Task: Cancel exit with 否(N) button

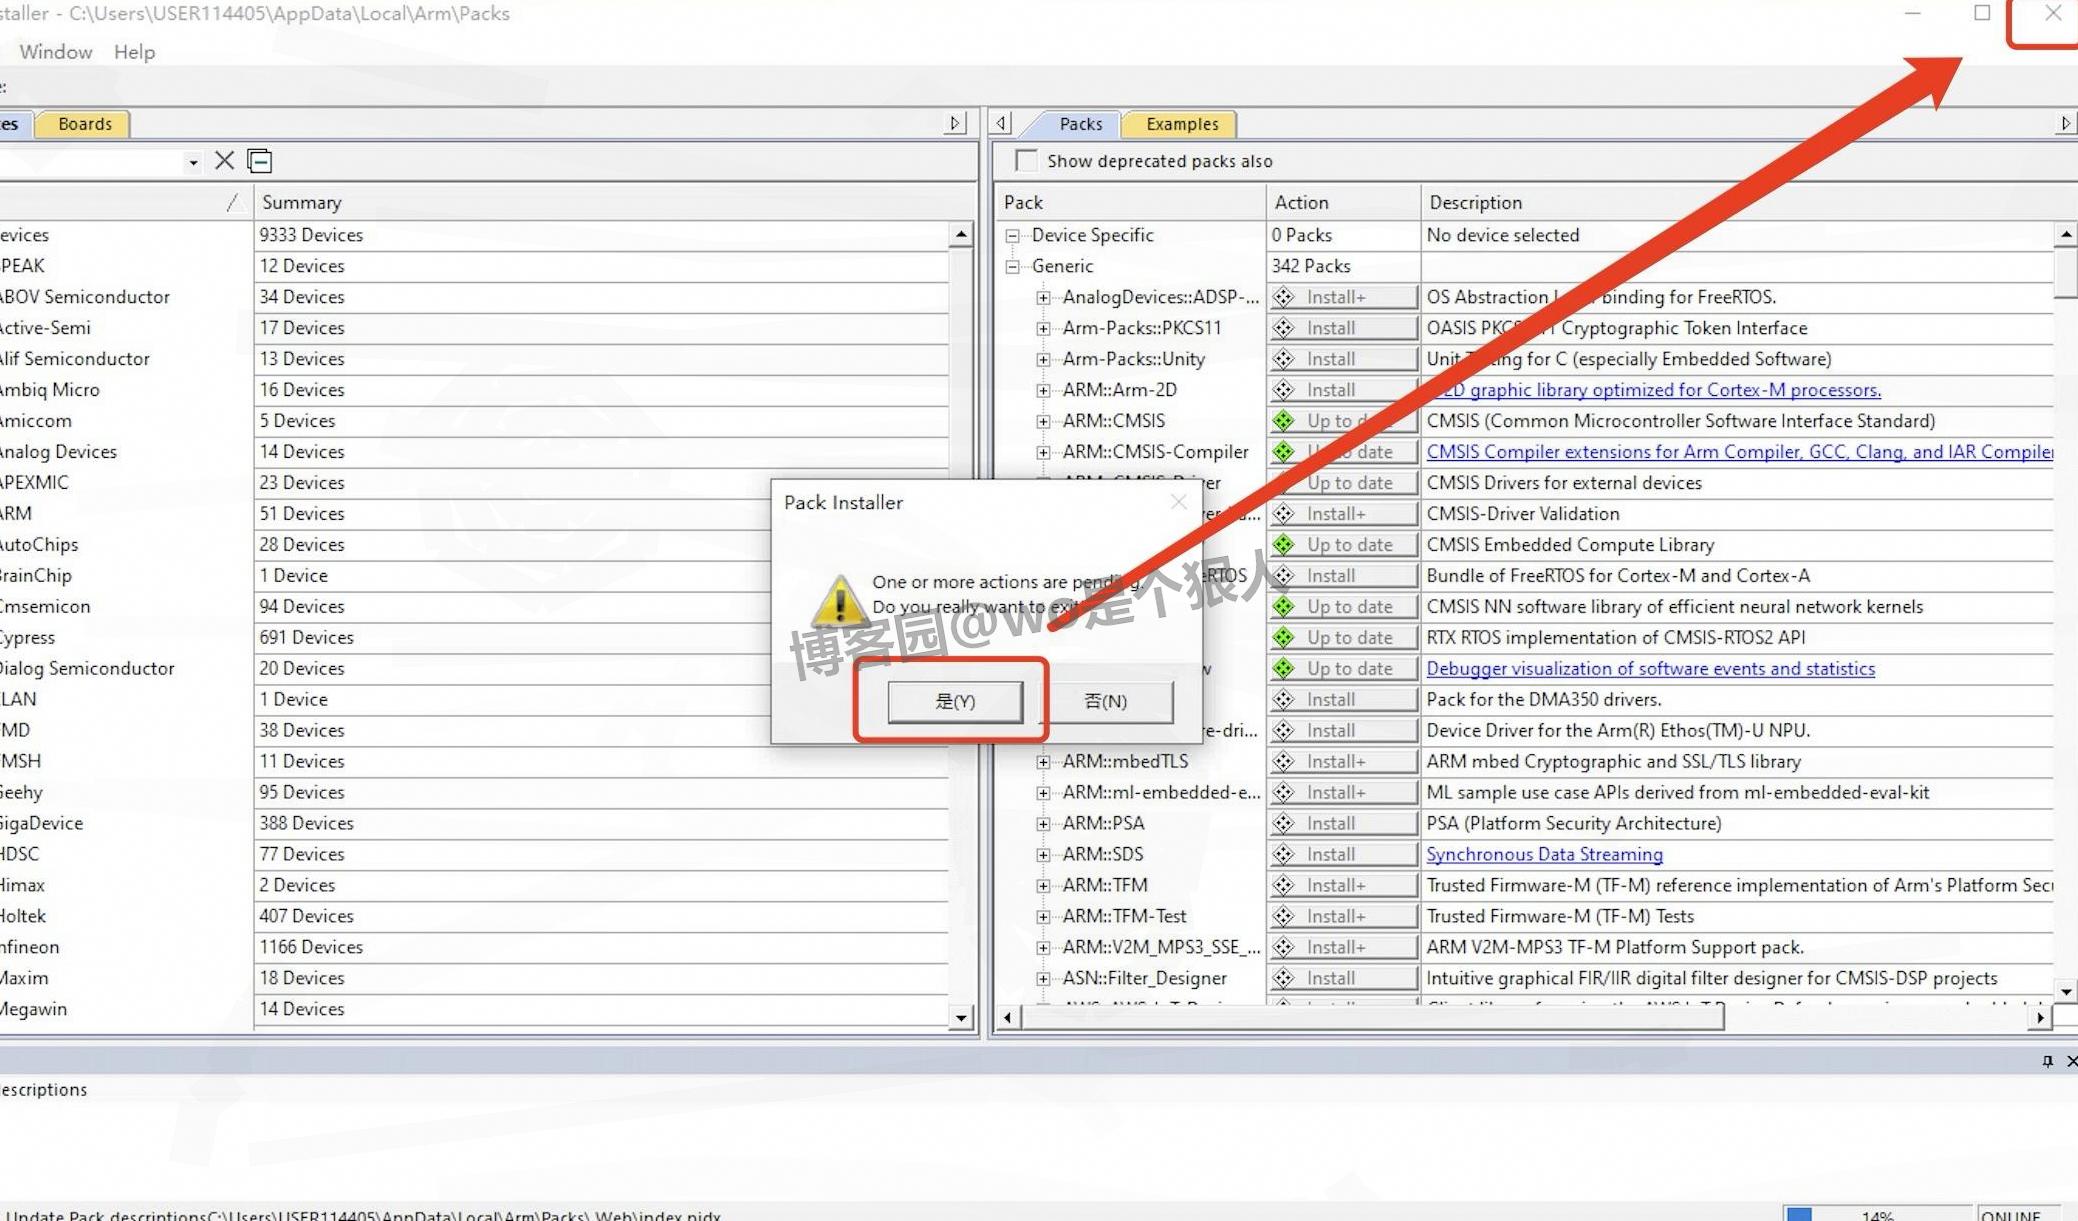Action: click(1106, 701)
